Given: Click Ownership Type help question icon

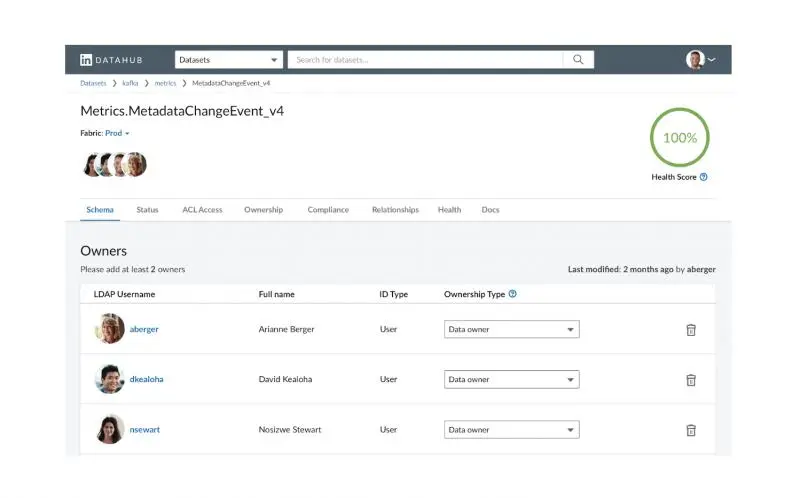Looking at the screenshot, I should [513, 294].
